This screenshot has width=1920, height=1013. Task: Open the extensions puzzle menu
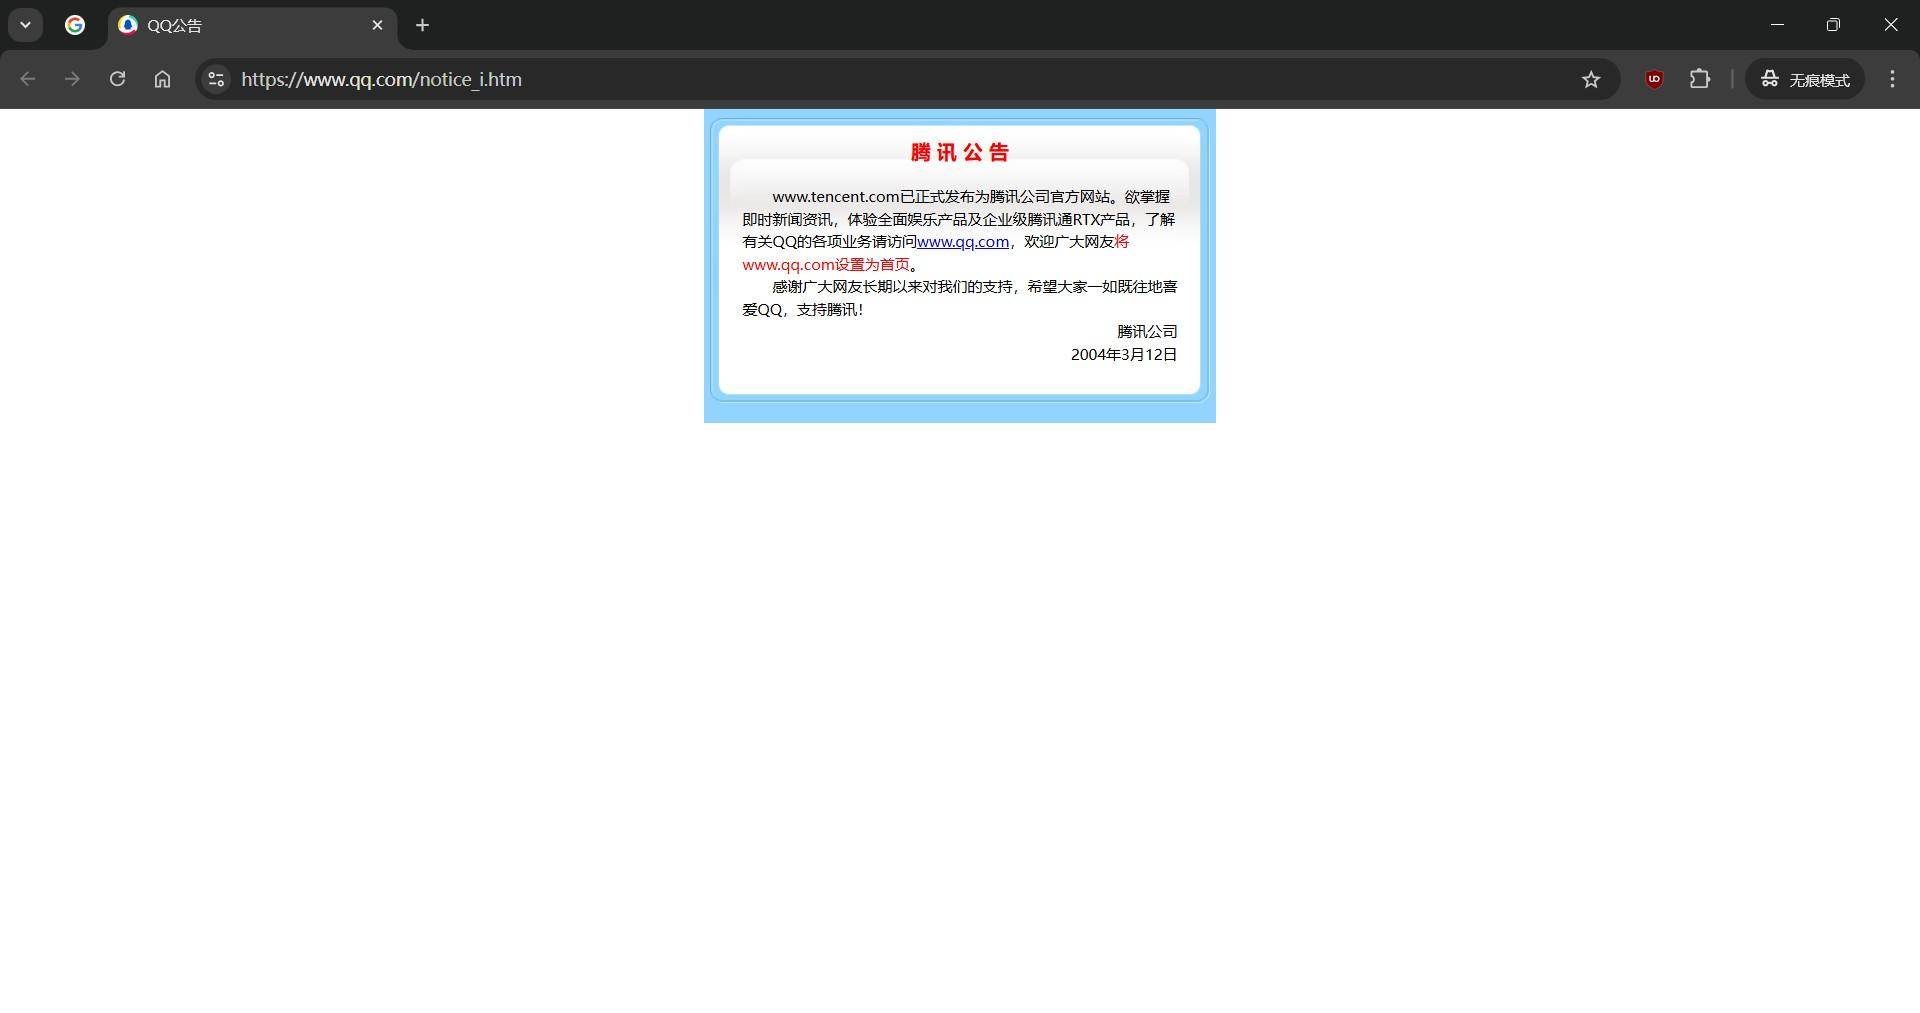click(1700, 79)
